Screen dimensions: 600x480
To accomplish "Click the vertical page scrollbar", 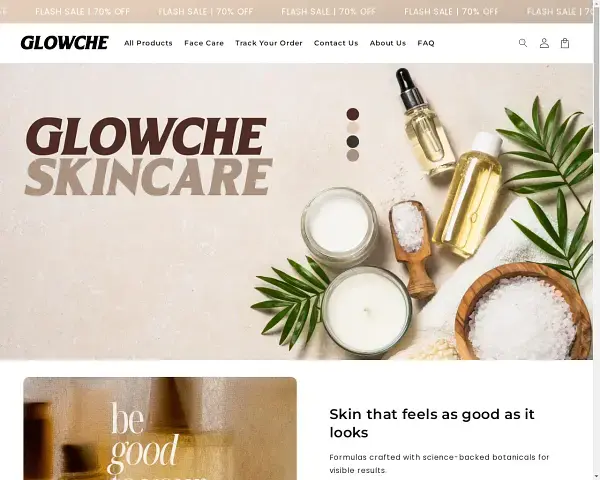I will 596,240.
